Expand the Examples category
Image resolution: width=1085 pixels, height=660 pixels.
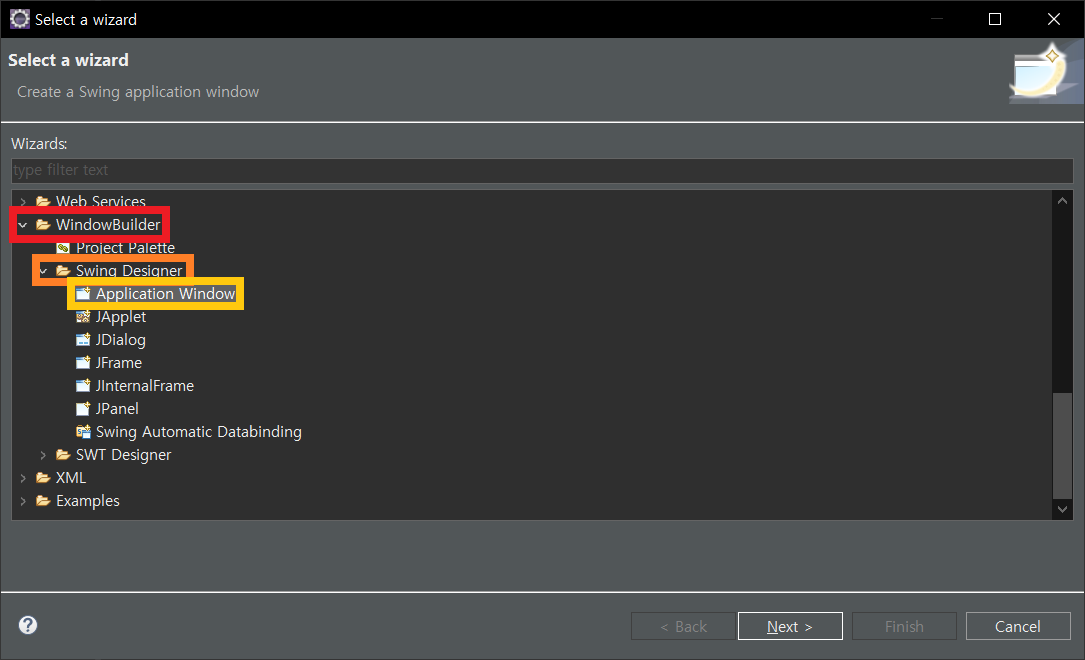pos(23,500)
